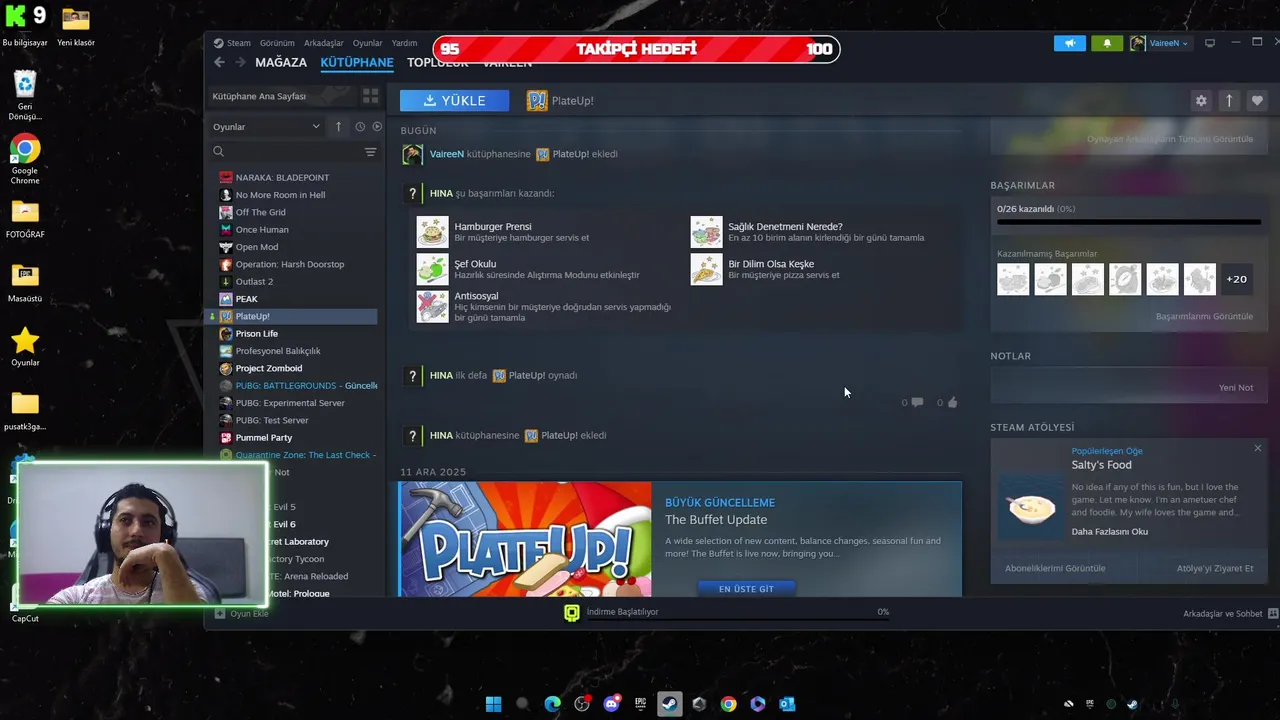Open Salty's Food workshop thumbnail
The image size is (1280, 720).
(x=1032, y=508)
